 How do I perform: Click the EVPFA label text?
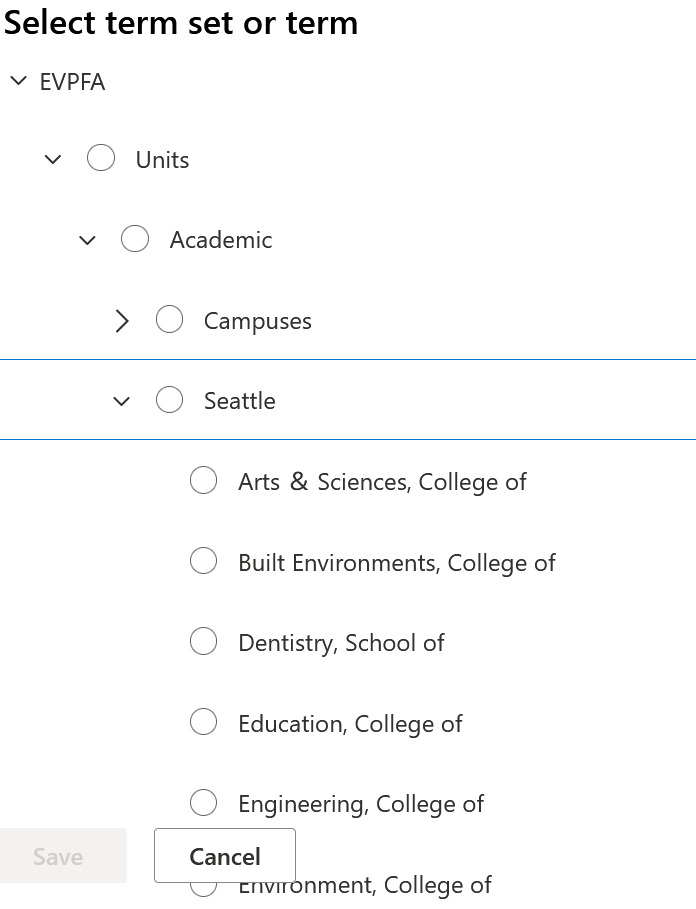70,81
